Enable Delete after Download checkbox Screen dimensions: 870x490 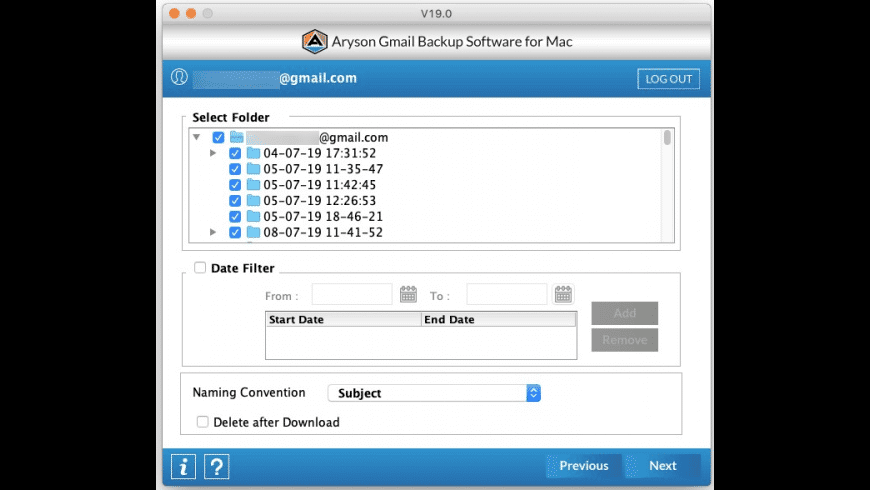[x=203, y=422]
